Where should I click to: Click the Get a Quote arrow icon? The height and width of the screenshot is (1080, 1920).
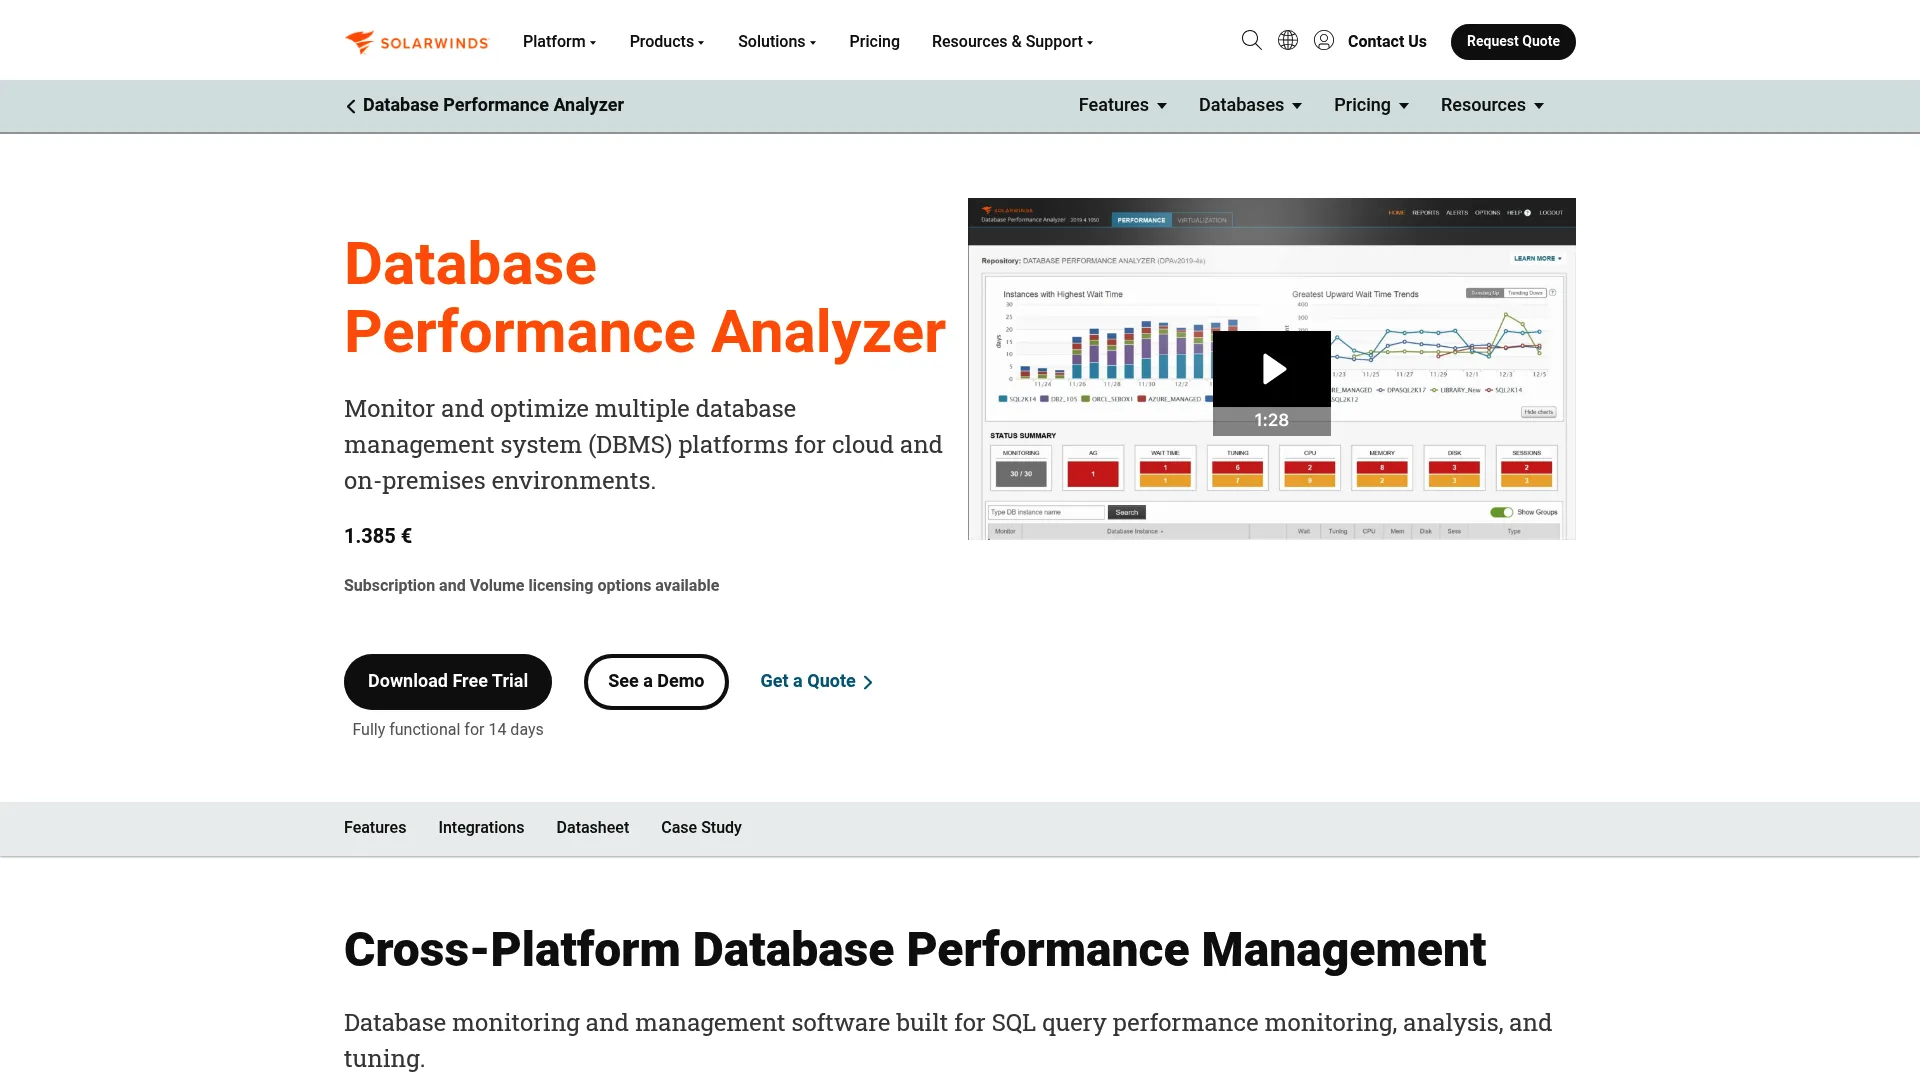click(x=868, y=682)
